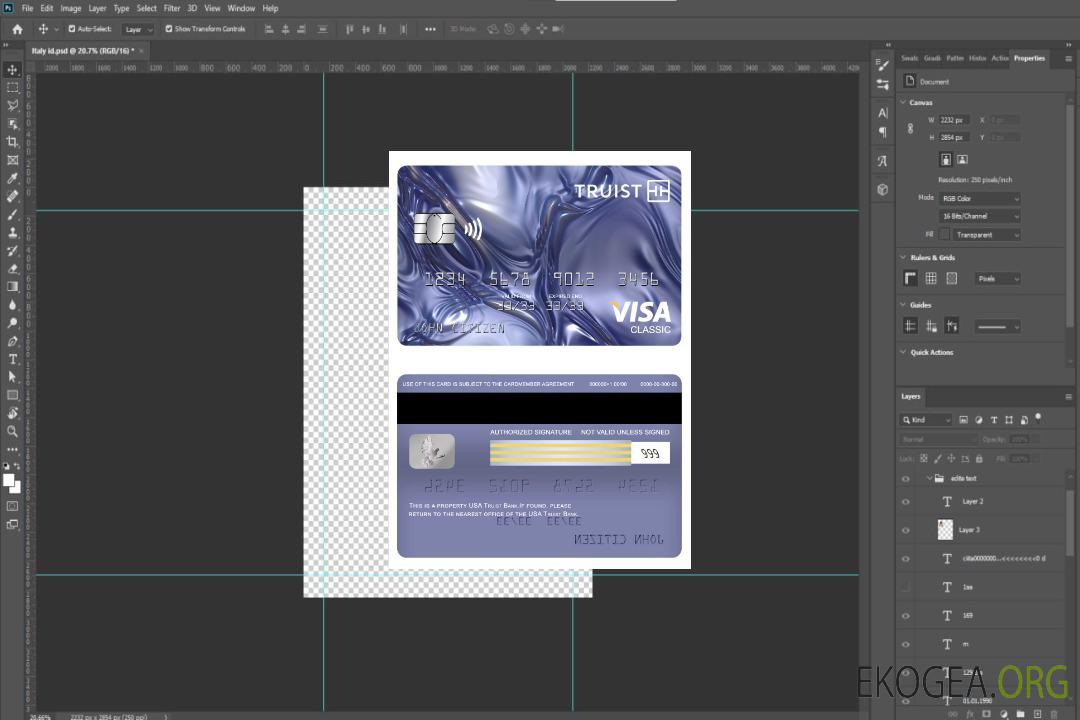
Task: Filter layers by type (T) icon
Action: tap(994, 420)
